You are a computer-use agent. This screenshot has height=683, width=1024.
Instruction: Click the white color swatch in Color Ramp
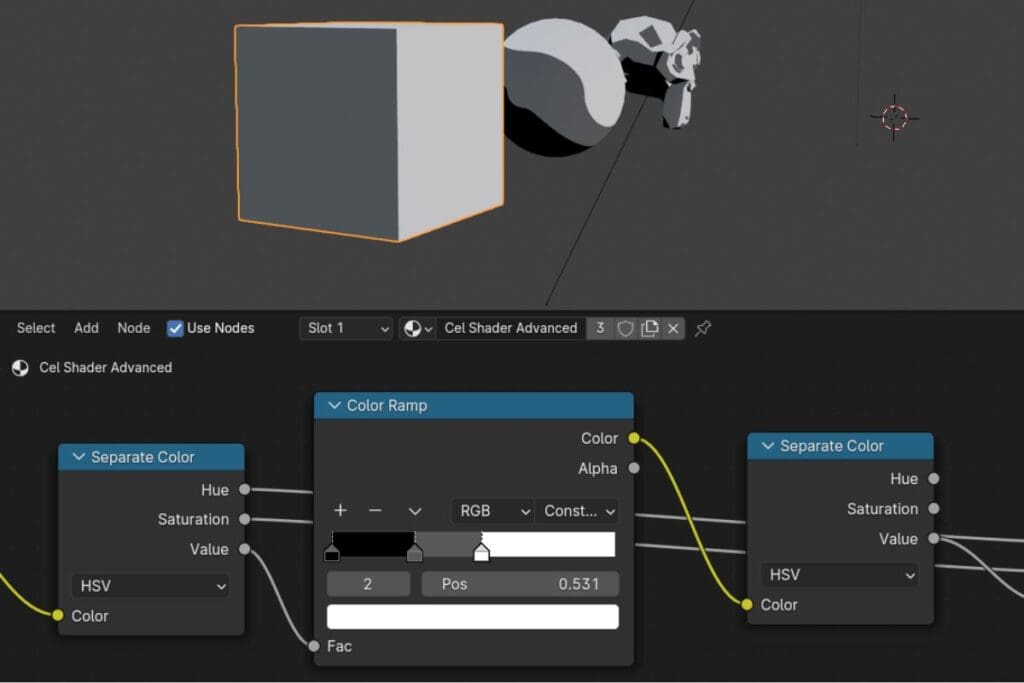pyautogui.click(x=472, y=617)
